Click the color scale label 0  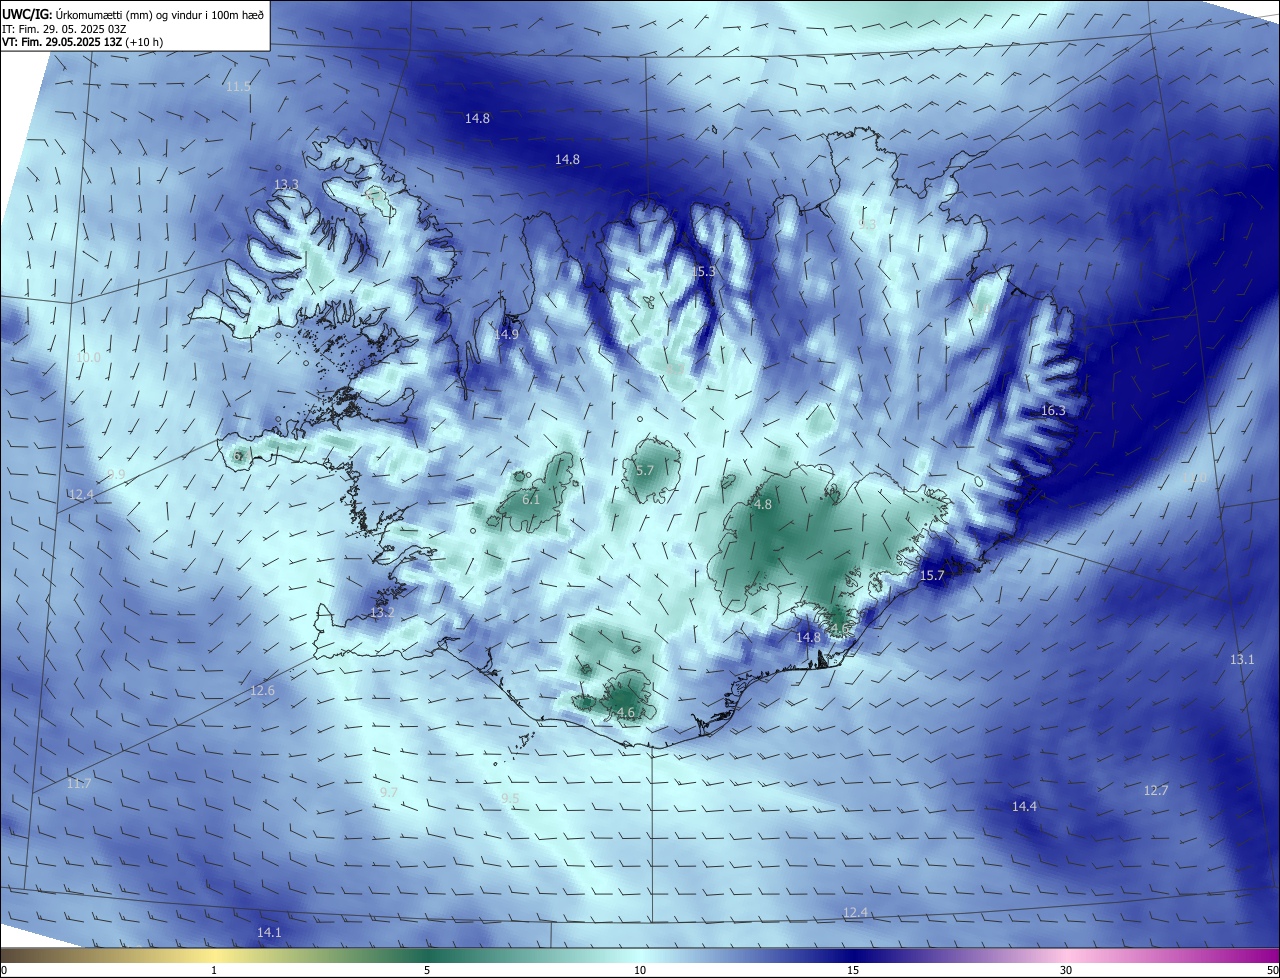4,970
